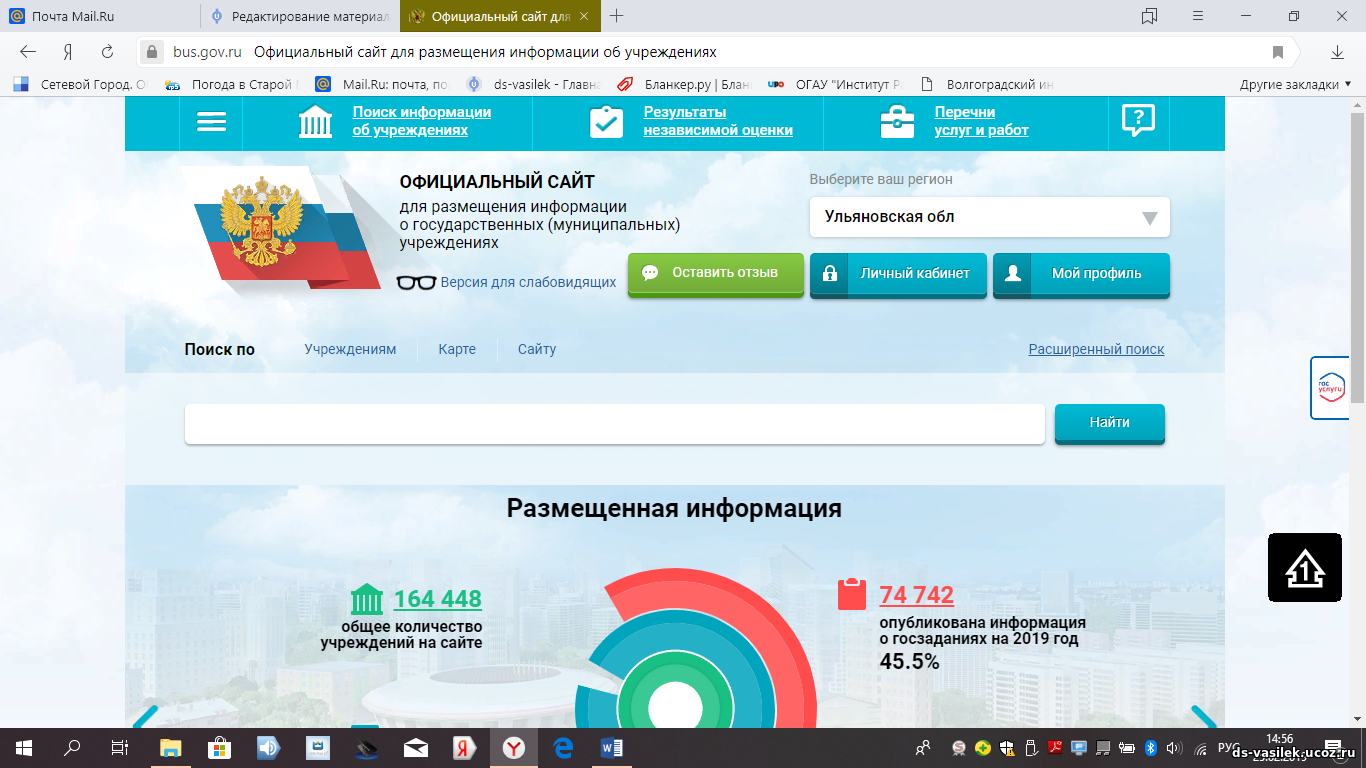
Task: Open the browser bookmarks panel icon in title bar
Action: [x=1149, y=16]
